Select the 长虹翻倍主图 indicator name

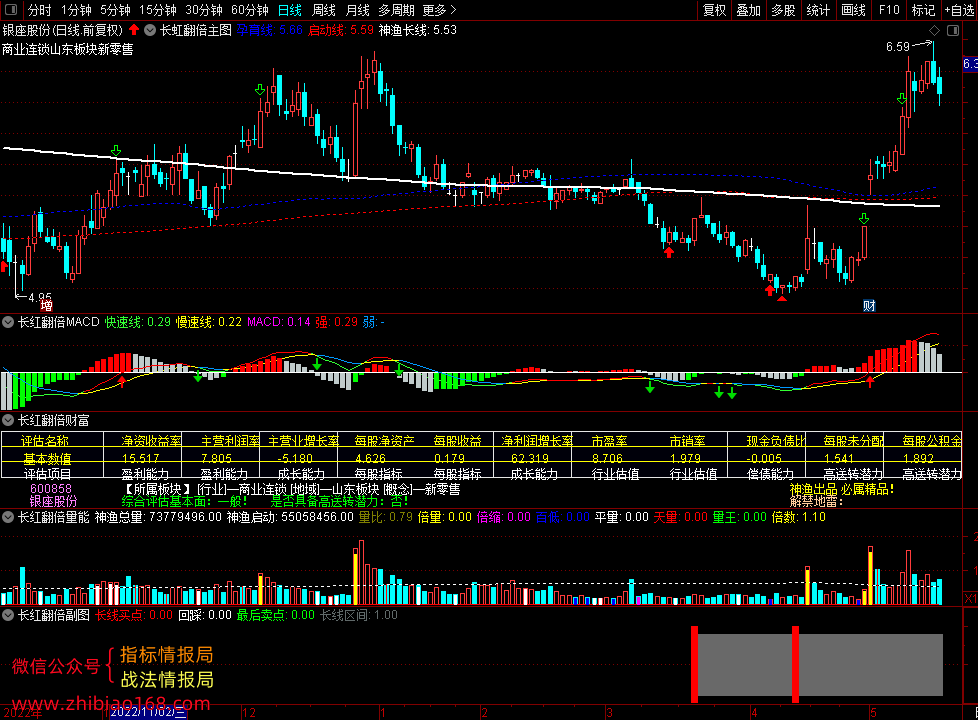196,30
